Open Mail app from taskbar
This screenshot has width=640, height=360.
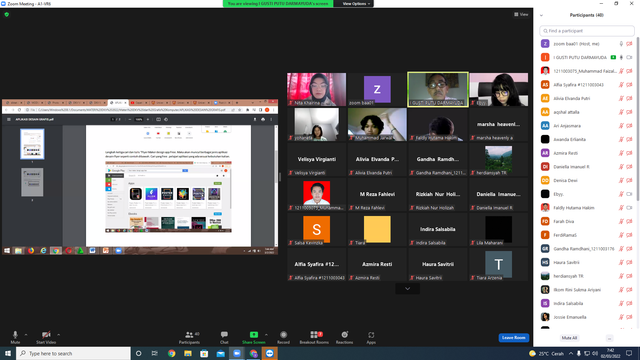point(220,353)
